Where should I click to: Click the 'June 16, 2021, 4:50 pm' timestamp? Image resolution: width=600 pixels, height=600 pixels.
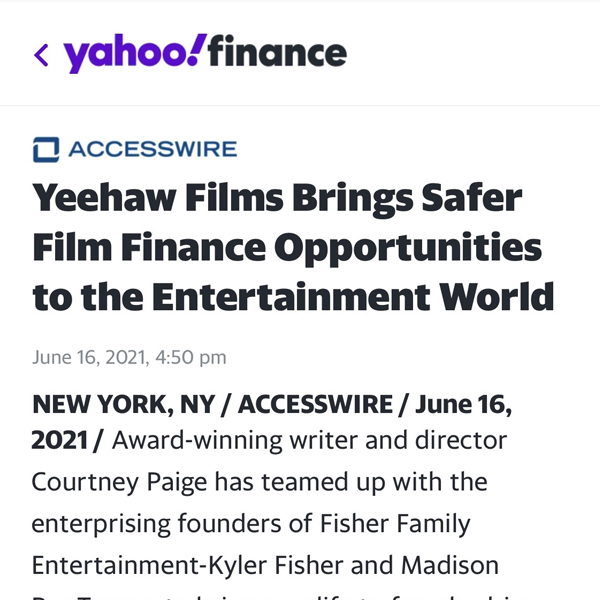tap(129, 357)
